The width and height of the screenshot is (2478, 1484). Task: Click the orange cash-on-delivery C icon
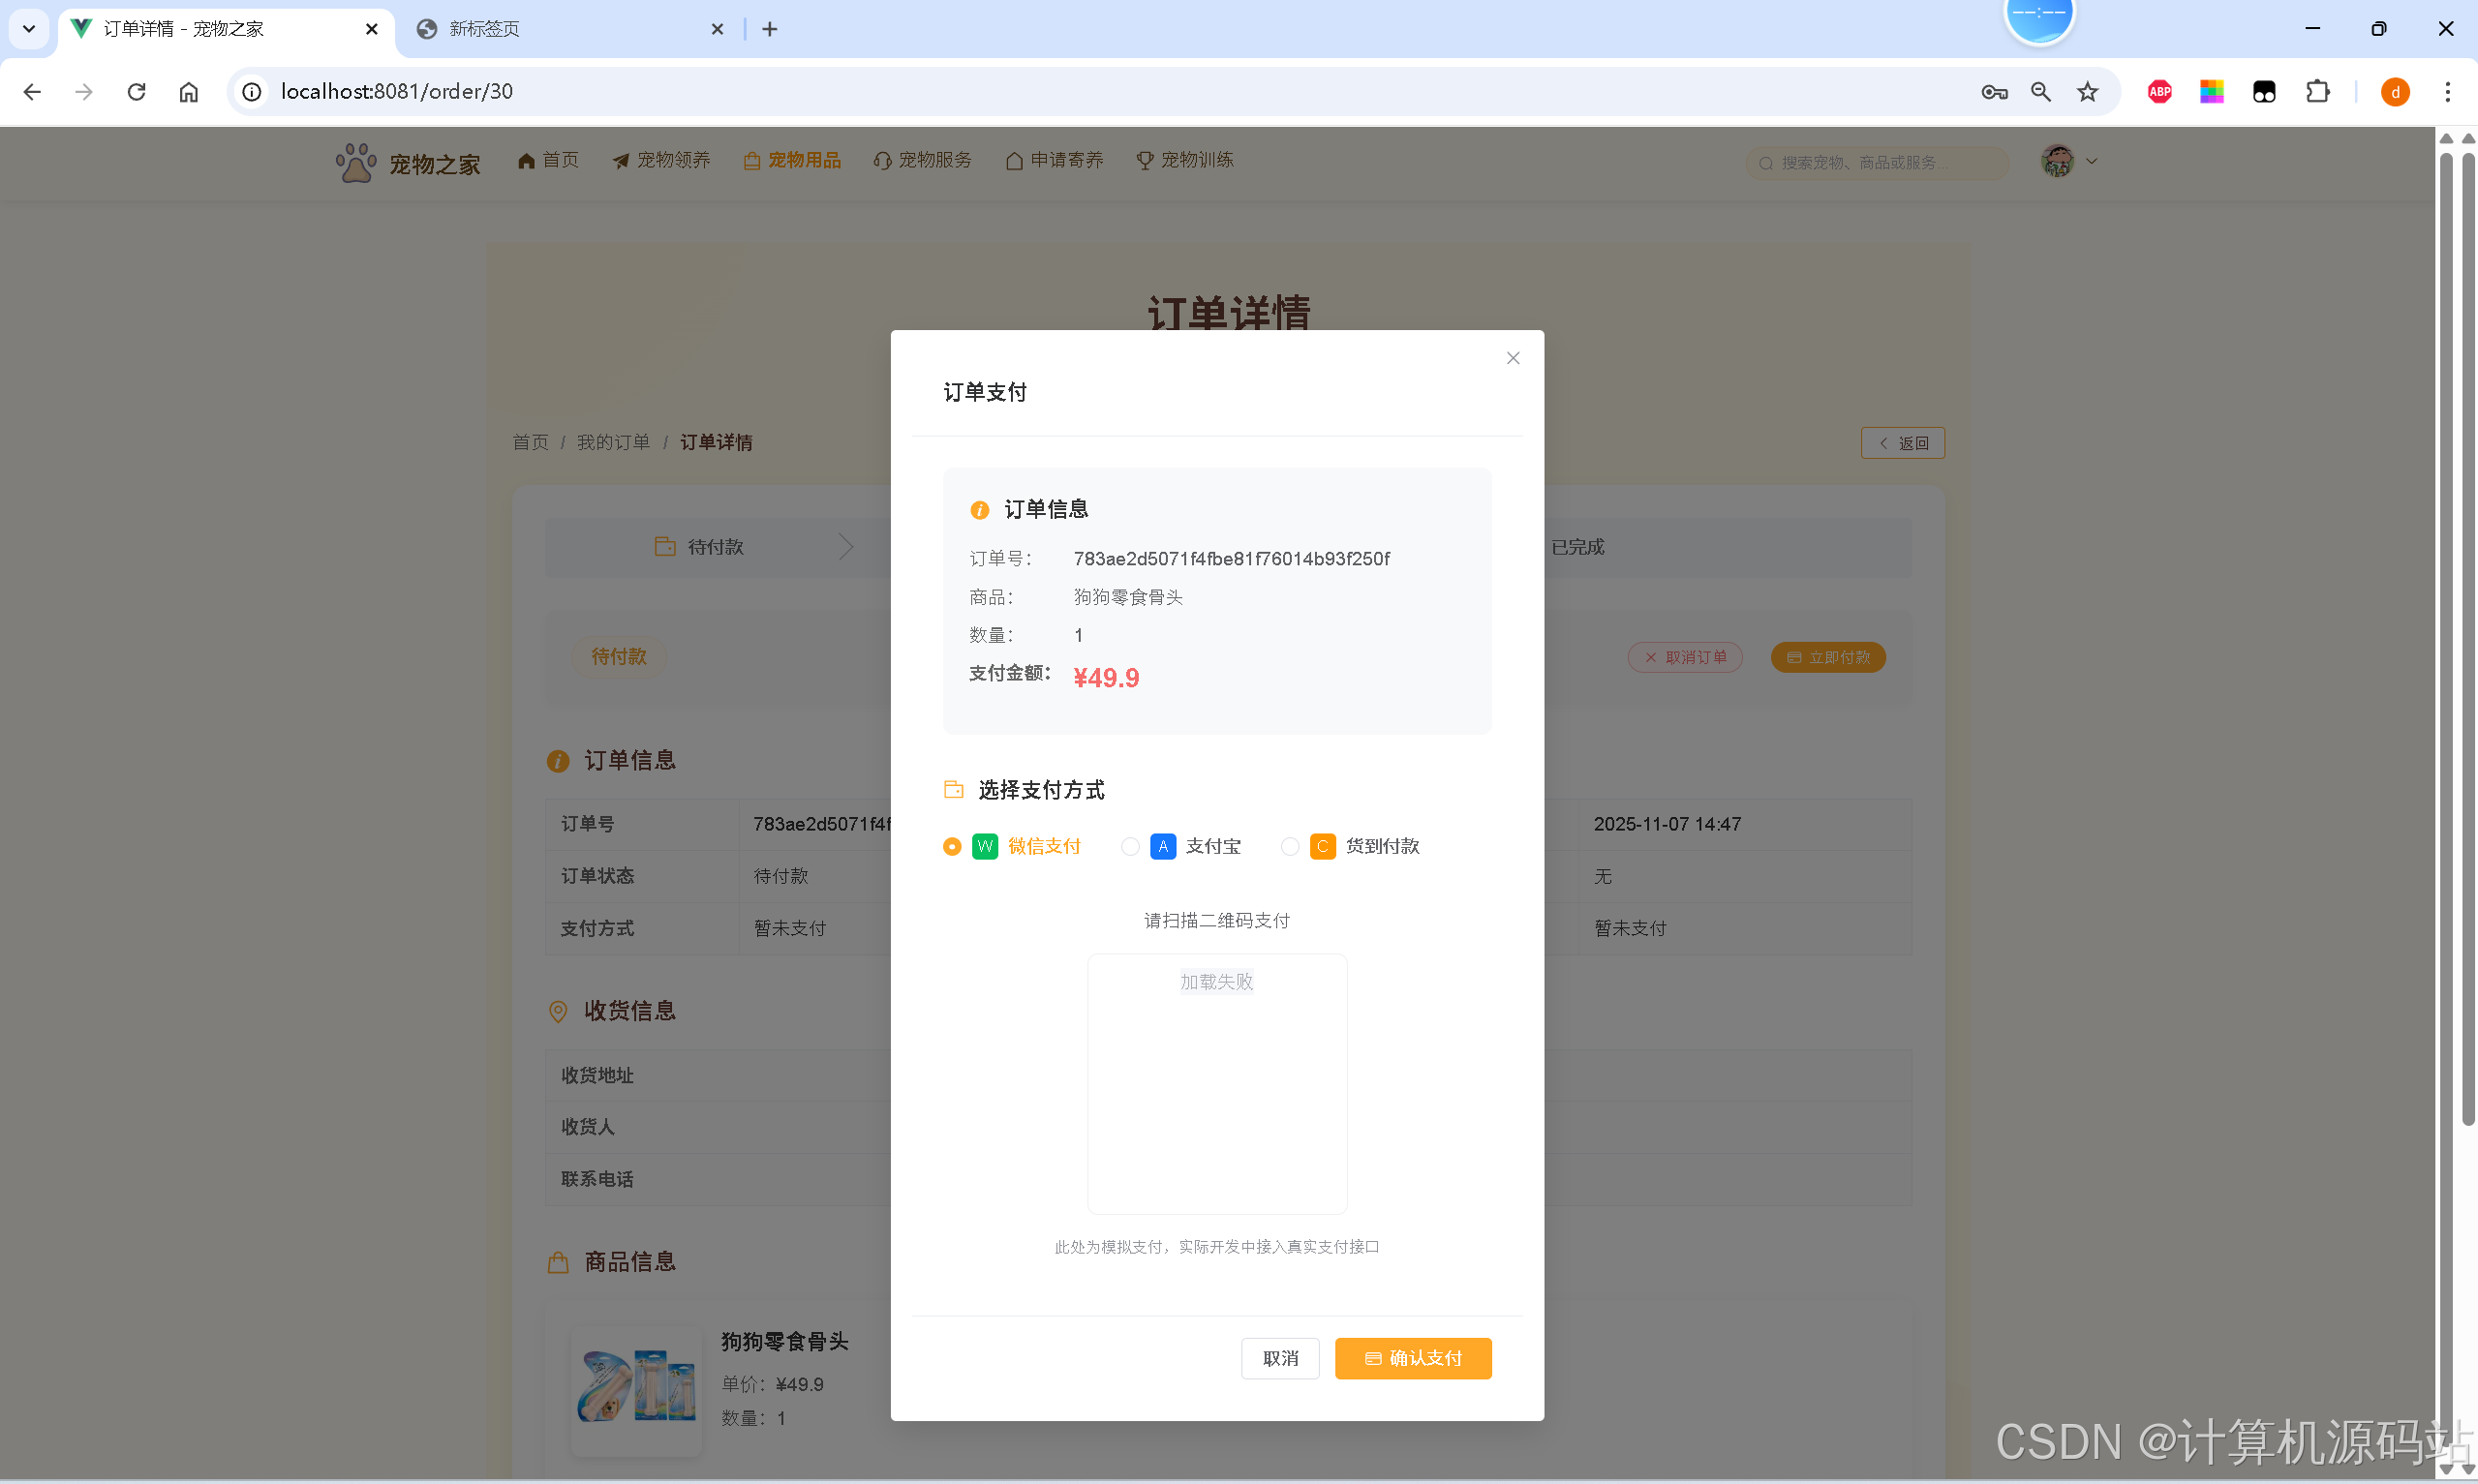pyautogui.click(x=1323, y=846)
